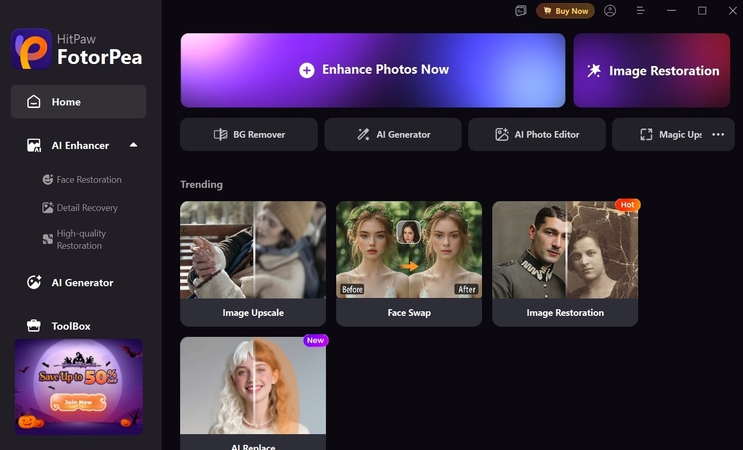Open the Image Restoration trending card

(x=565, y=263)
